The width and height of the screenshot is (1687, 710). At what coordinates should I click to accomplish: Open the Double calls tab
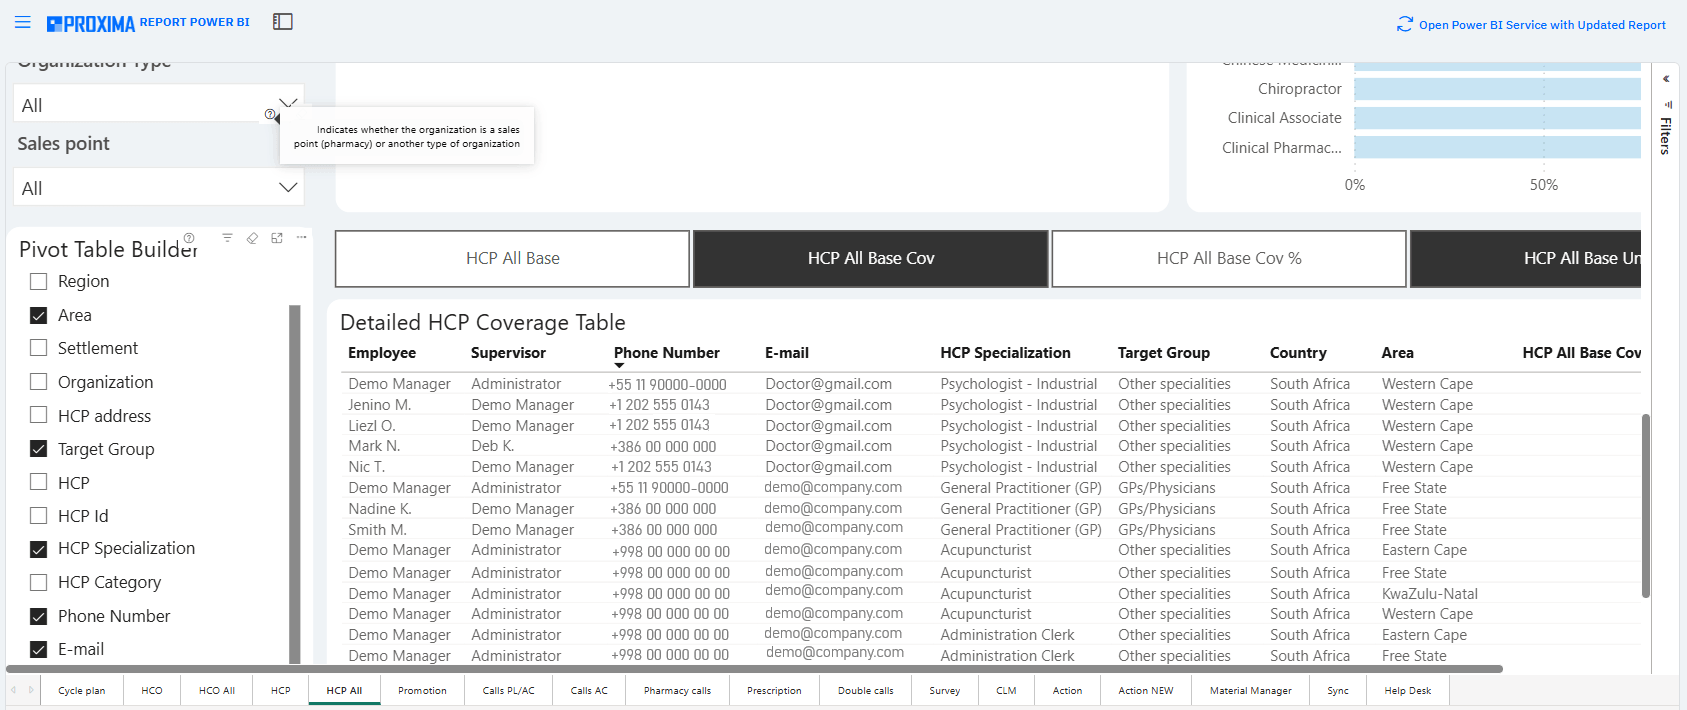866,691
